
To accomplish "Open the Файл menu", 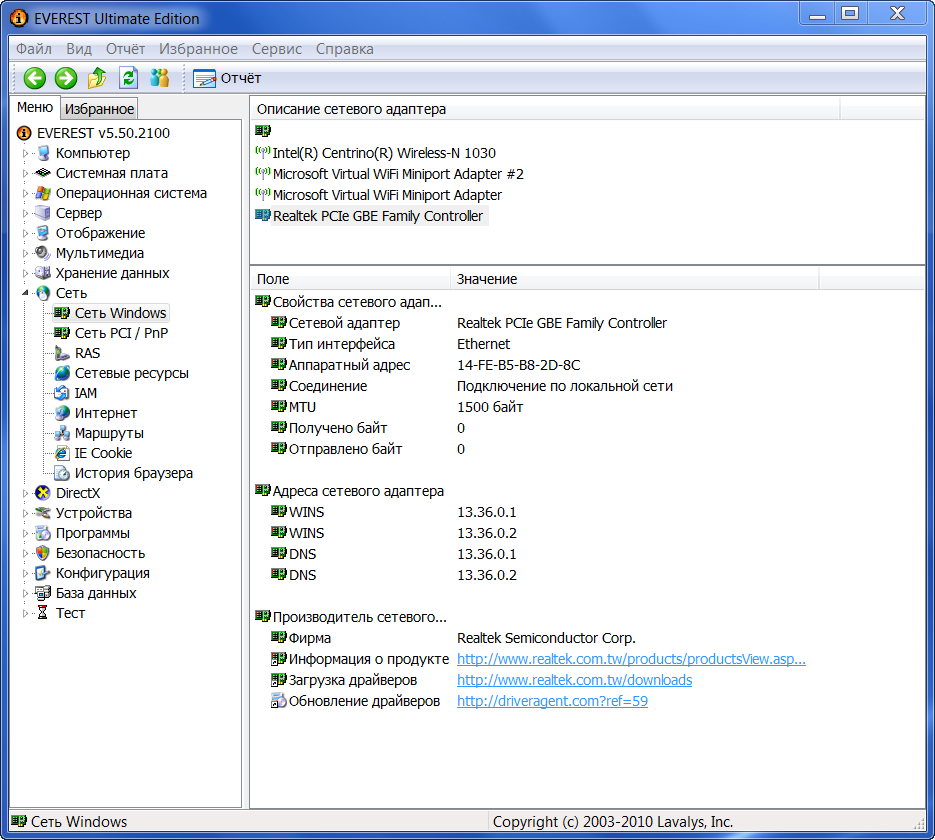I will (33, 49).
